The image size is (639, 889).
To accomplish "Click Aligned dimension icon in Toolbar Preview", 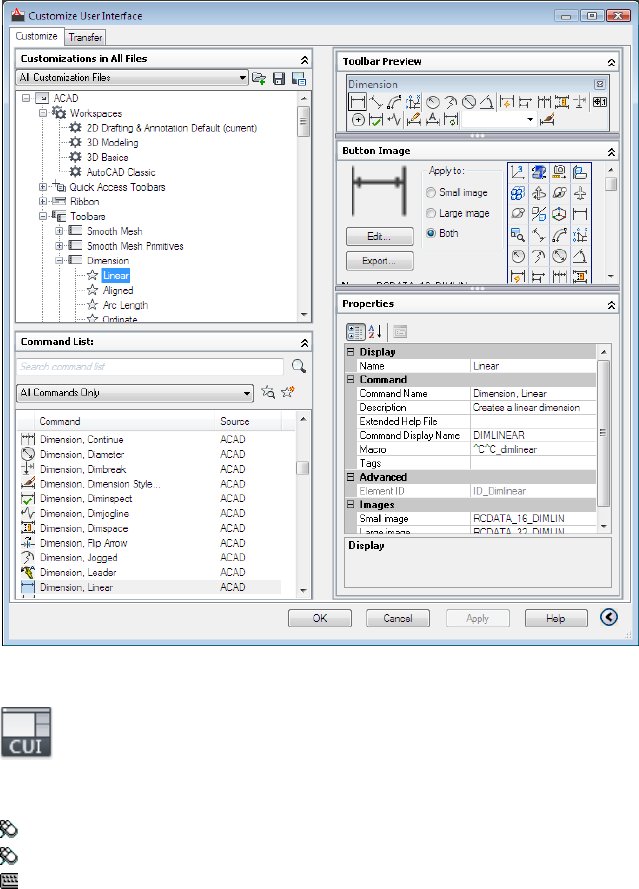I will (x=376, y=102).
